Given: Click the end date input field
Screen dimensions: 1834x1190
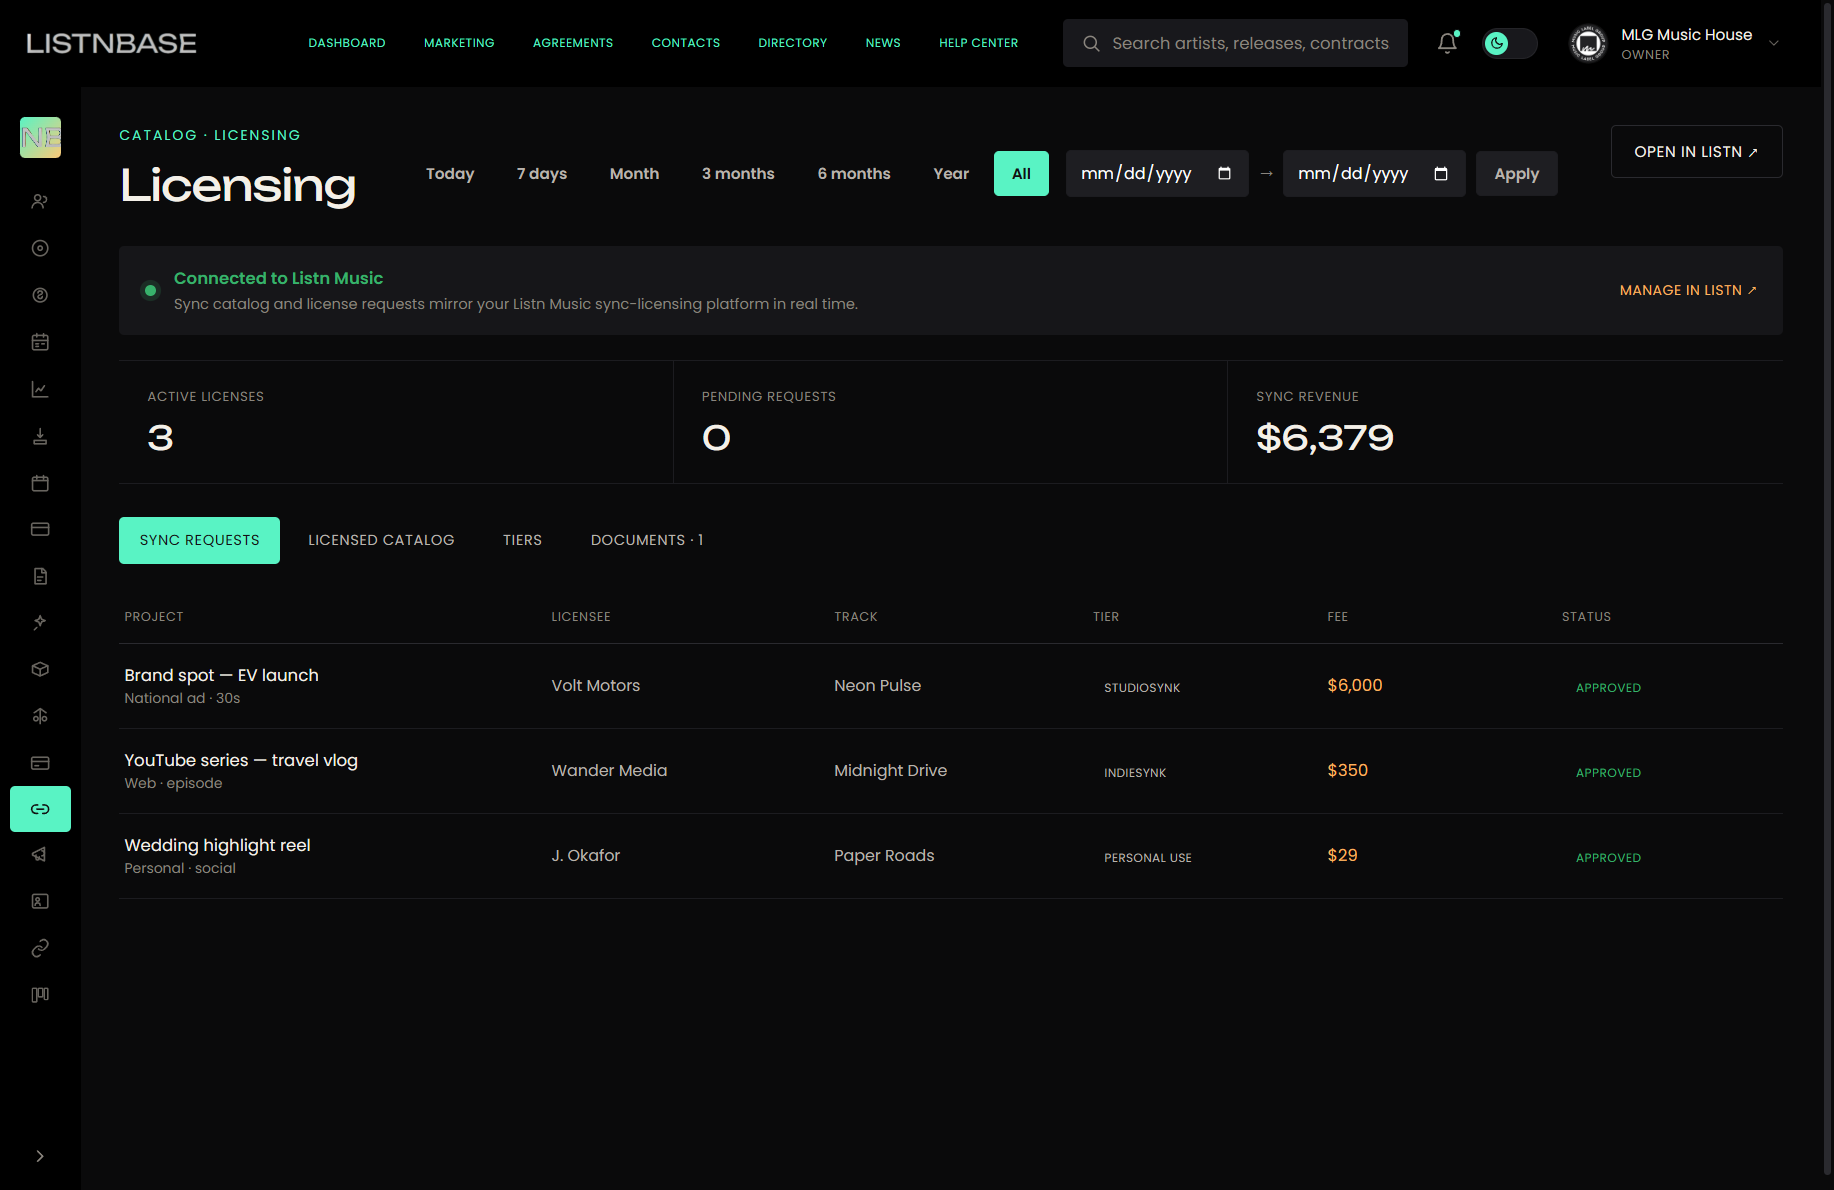Looking at the screenshot, I should click(1374, 174).
